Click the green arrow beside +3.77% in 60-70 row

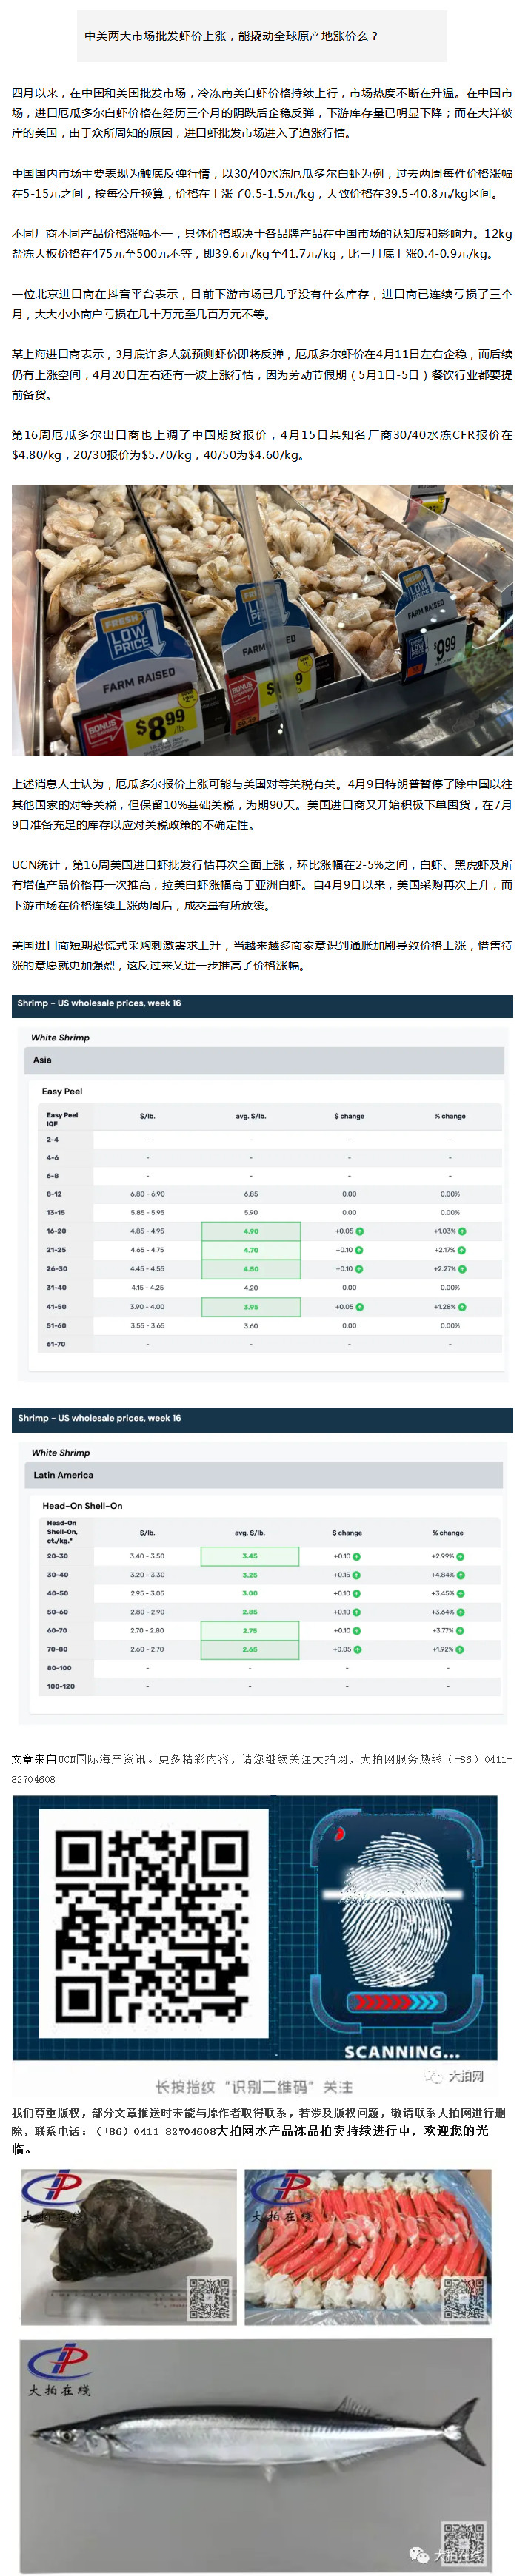coord(460,1630)
